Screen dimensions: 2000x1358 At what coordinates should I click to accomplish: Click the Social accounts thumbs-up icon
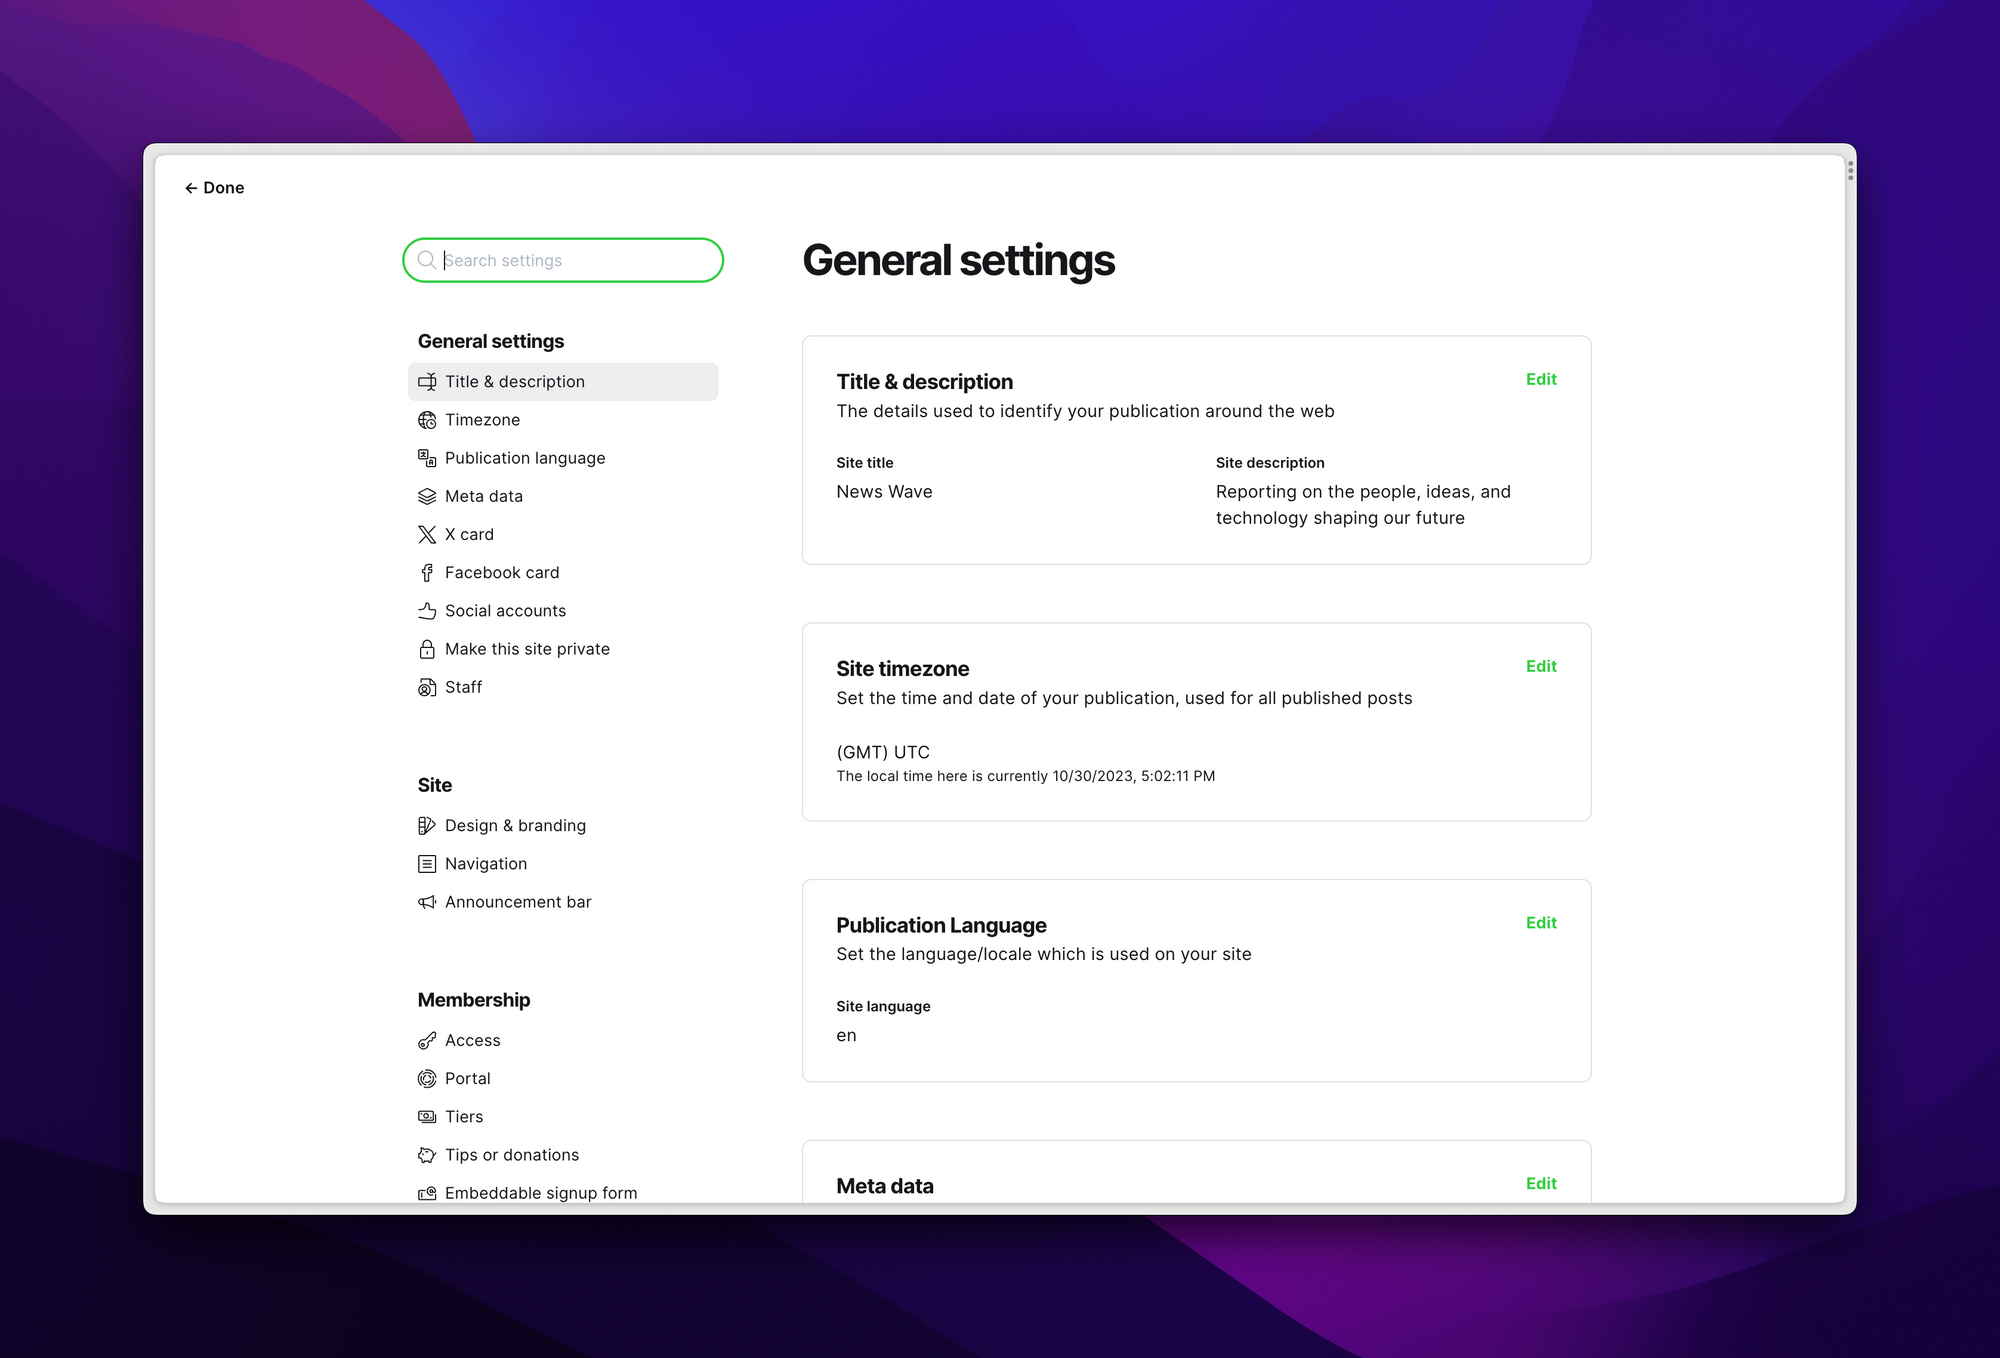pyautogui.click(x=427, y=611)
